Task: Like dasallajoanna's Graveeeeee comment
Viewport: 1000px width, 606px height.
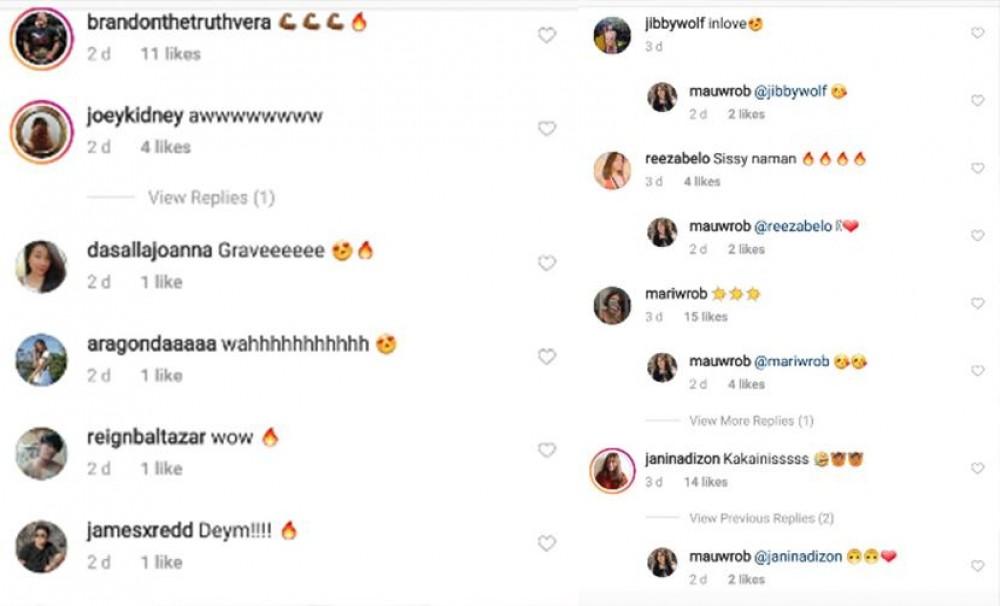Action: point(547,263)
